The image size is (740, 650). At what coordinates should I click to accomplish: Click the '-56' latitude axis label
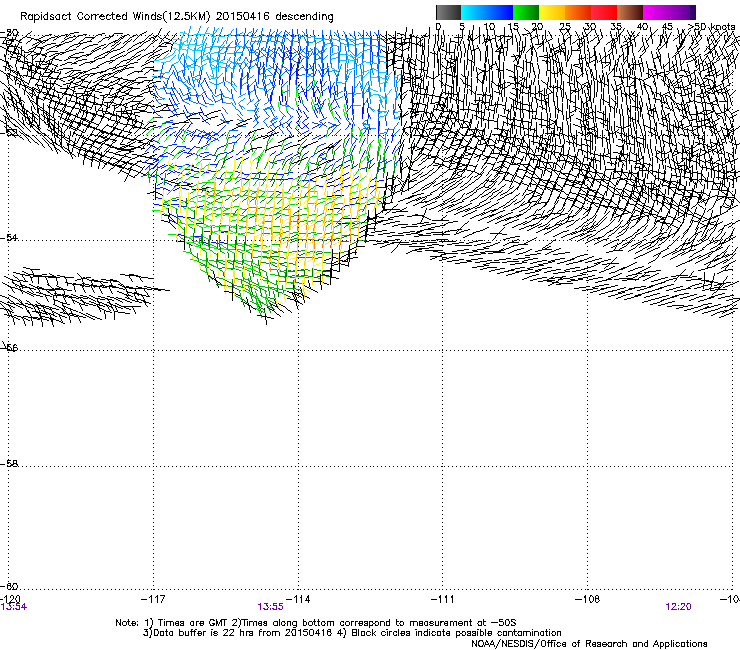9,348
